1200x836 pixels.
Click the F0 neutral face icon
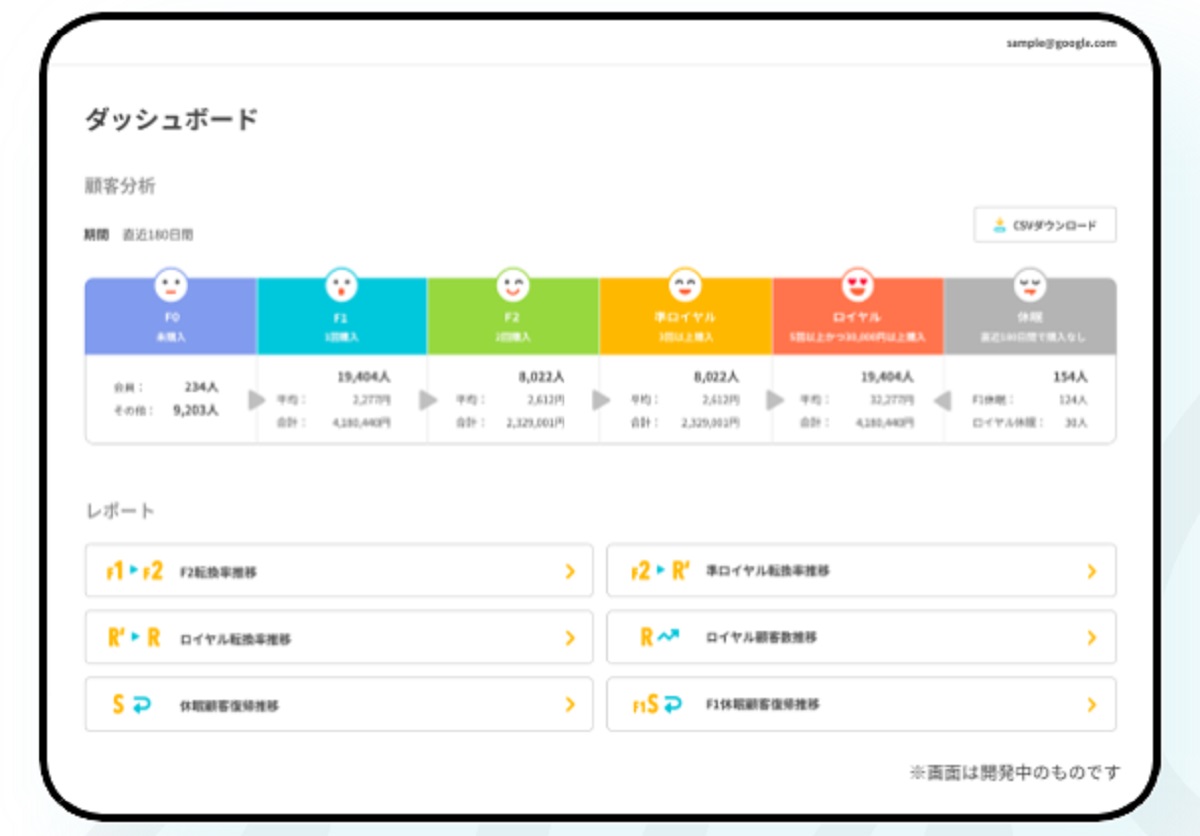171,285
